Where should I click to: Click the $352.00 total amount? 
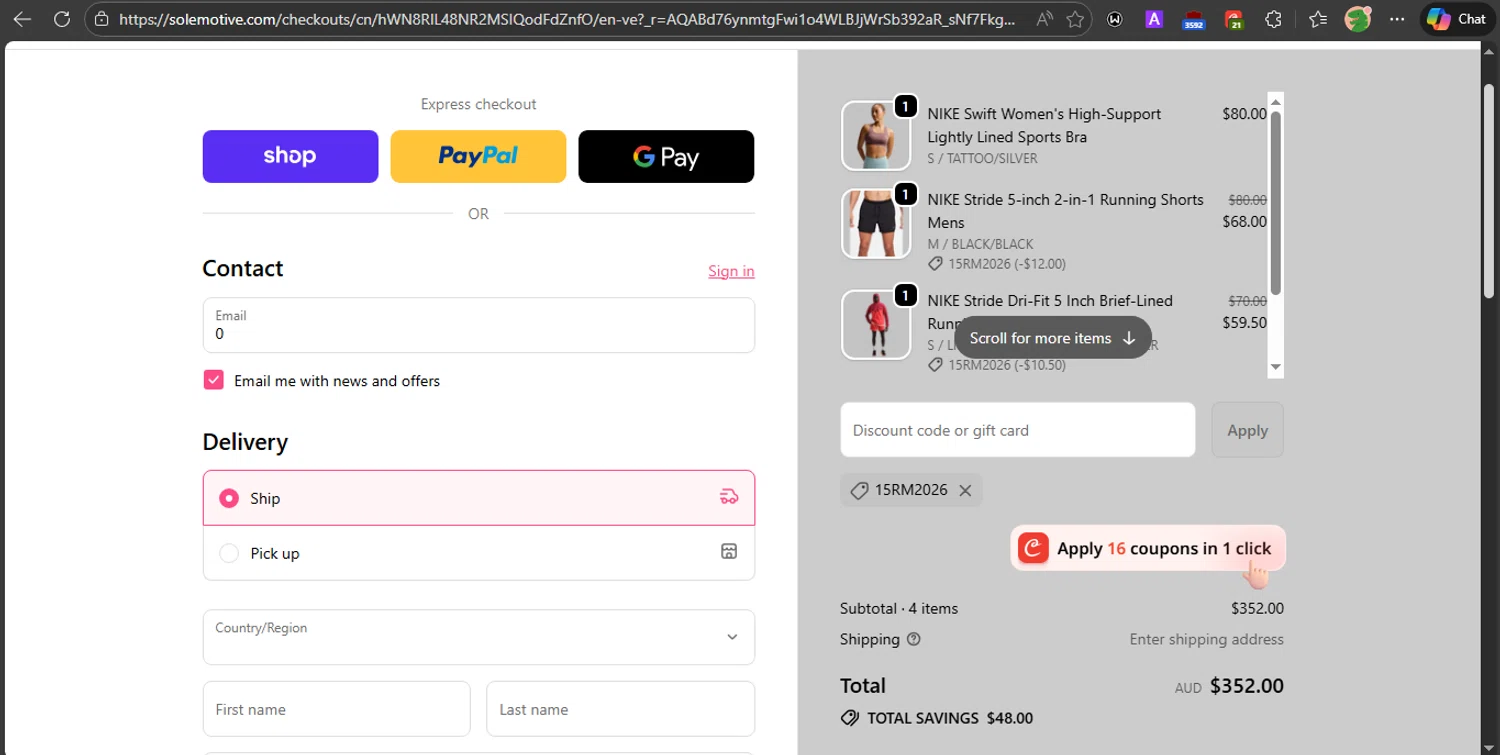pyautogui.click(x=1247, y=686)
